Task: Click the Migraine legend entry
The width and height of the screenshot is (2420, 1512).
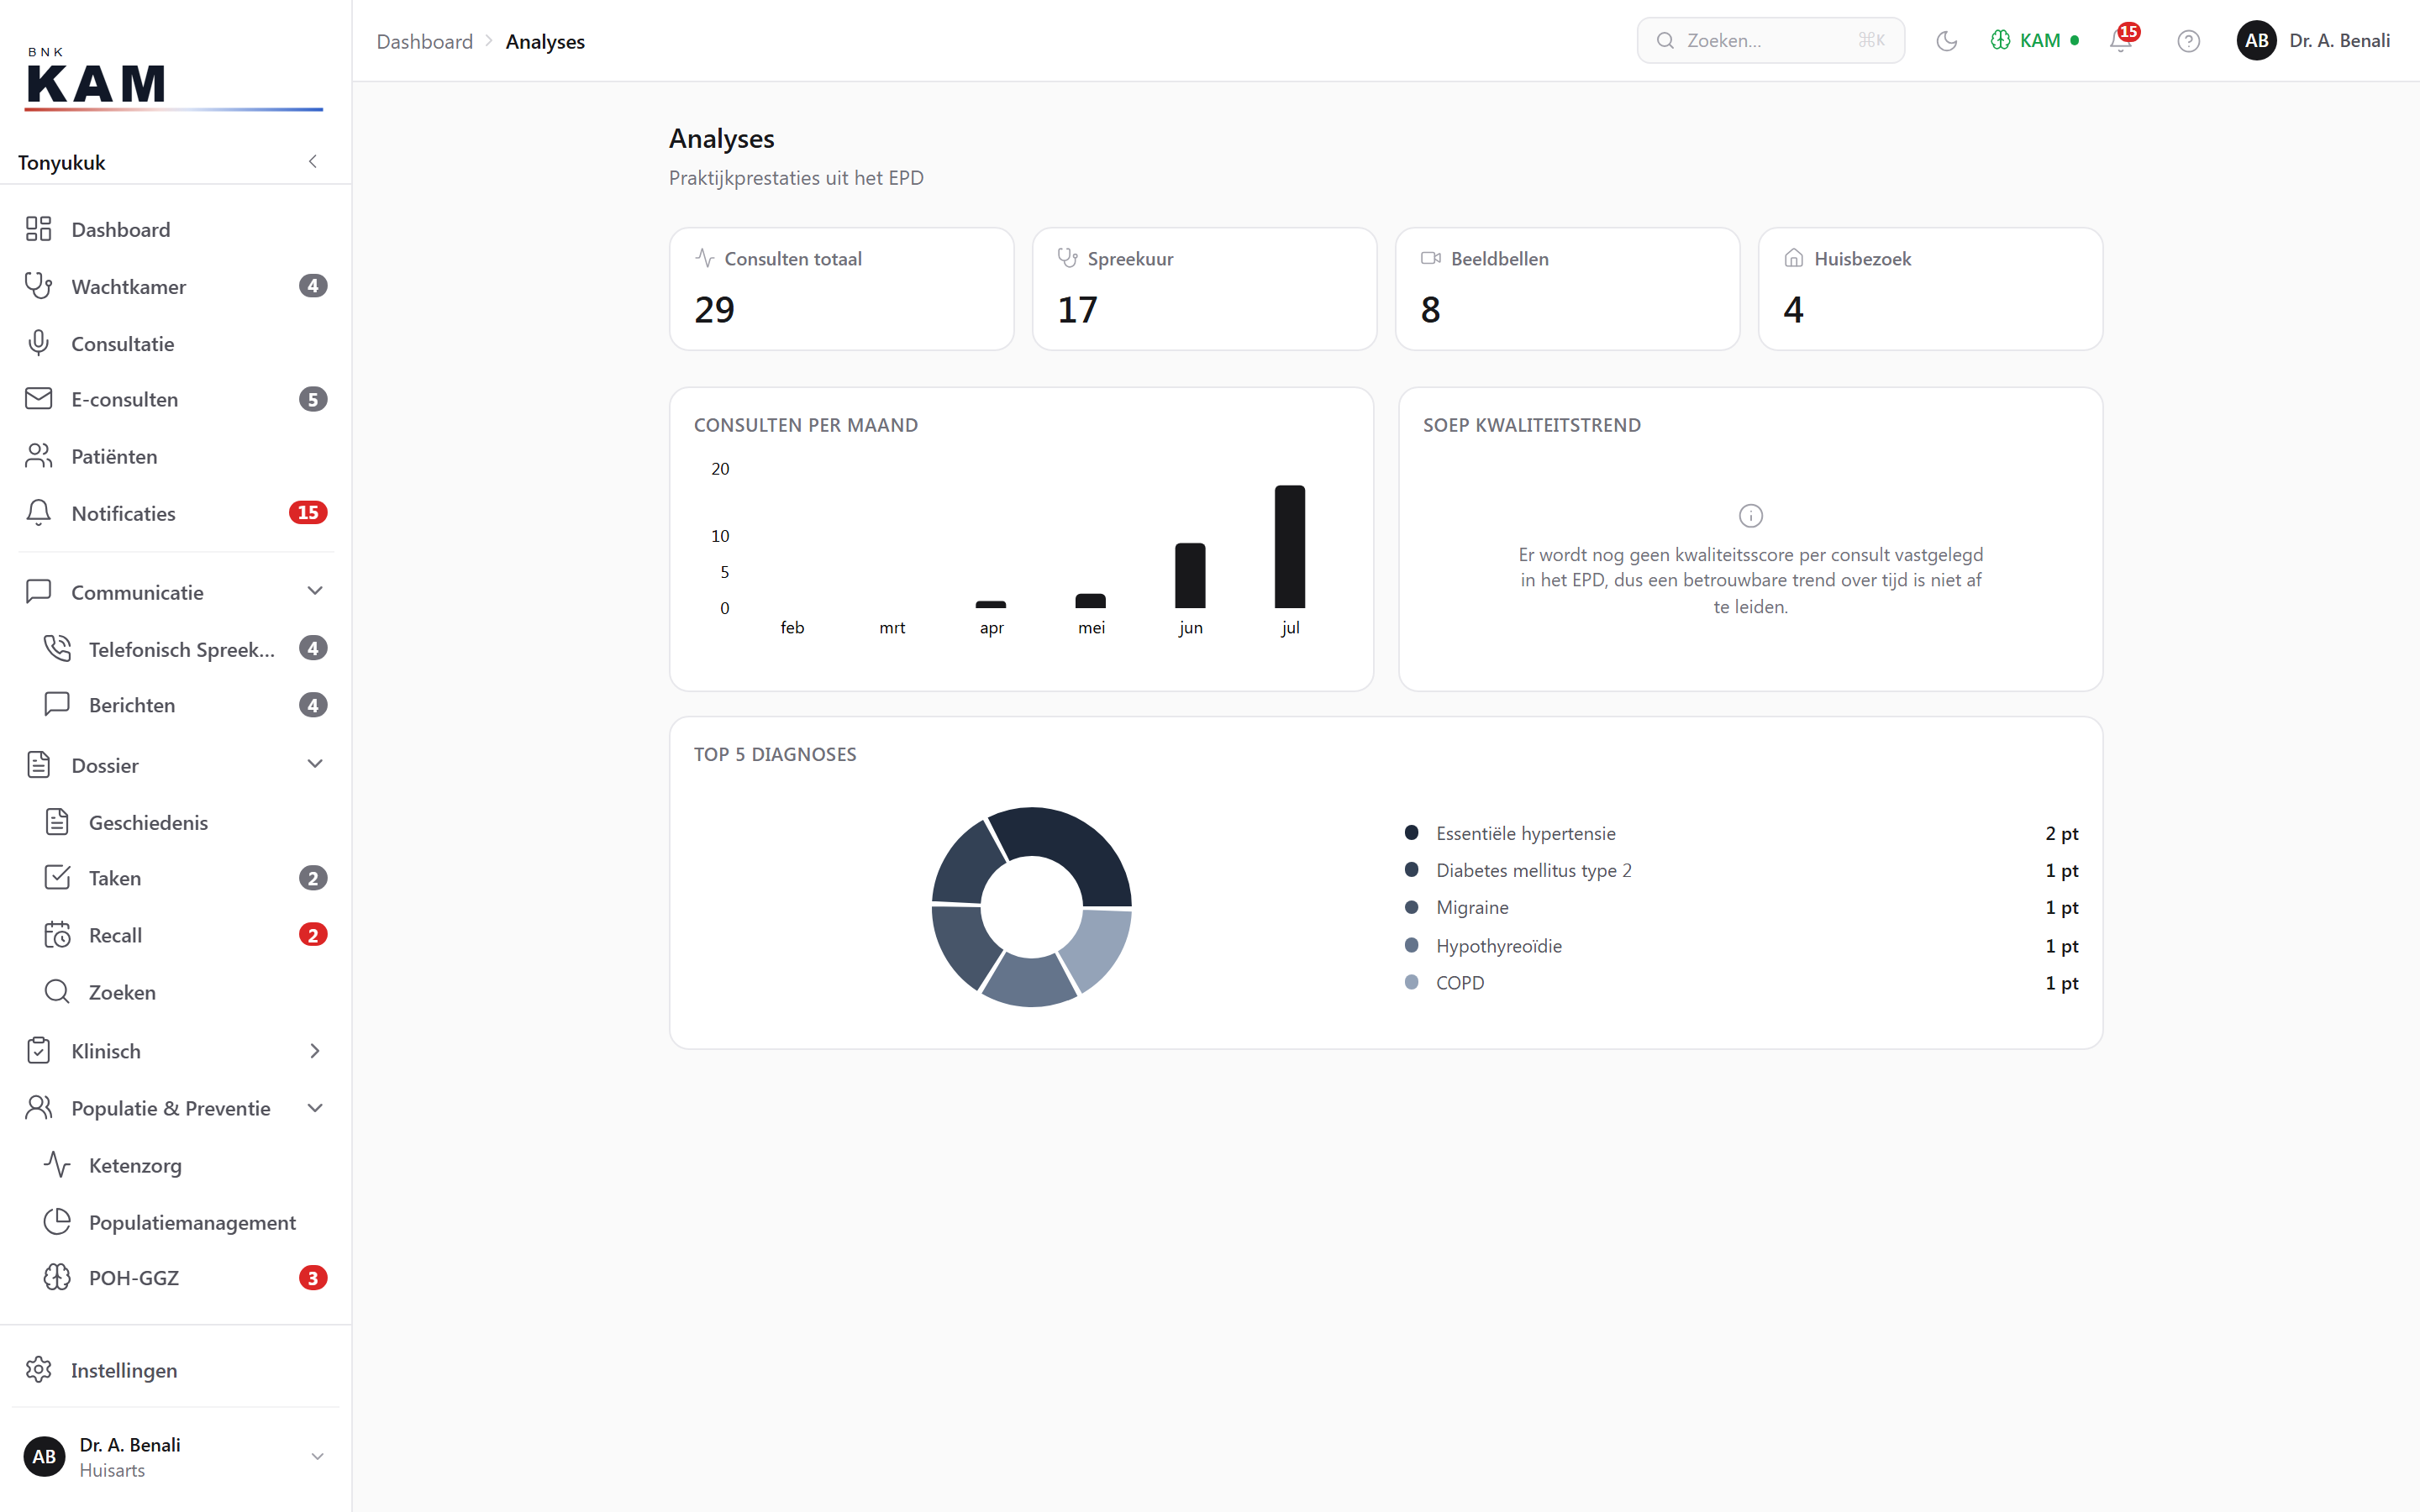Action: 1741,908
